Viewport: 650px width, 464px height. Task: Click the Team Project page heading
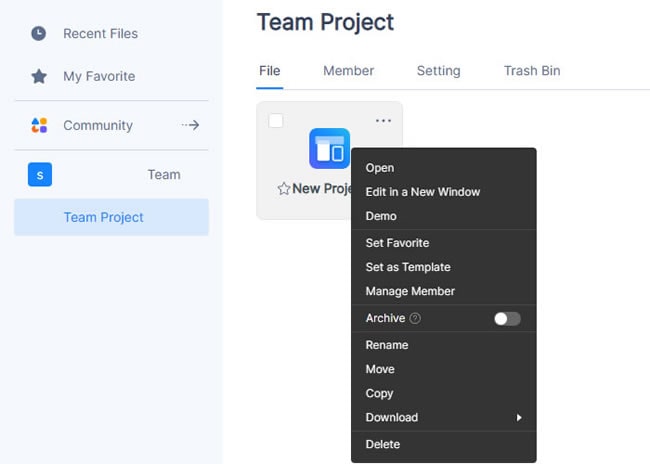coord(325,22)
